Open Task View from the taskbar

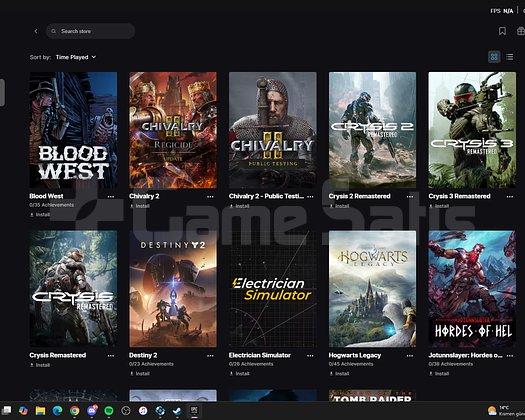pyautogui.click(x=7, y=411)
